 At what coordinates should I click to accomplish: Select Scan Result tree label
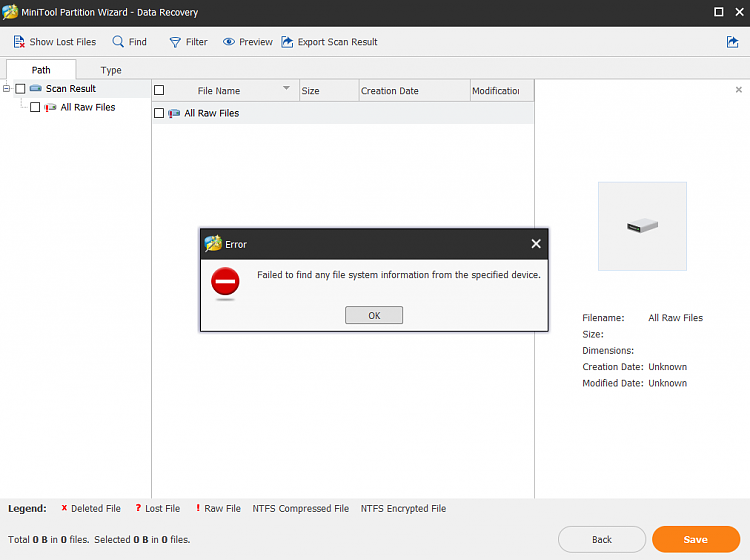[x=71, y=88]
